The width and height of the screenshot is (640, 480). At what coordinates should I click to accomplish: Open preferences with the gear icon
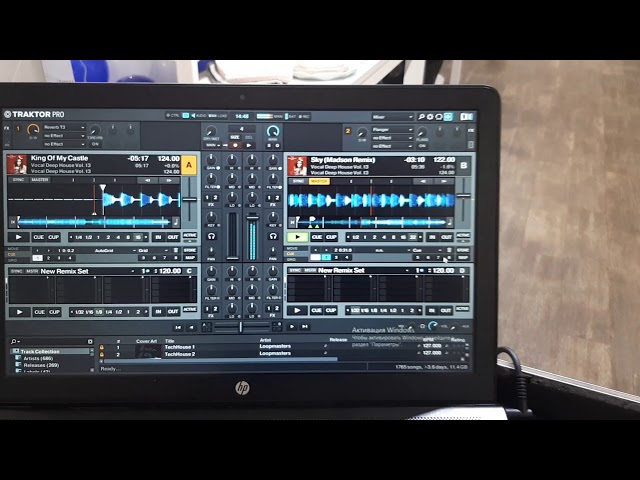(430, 117)
